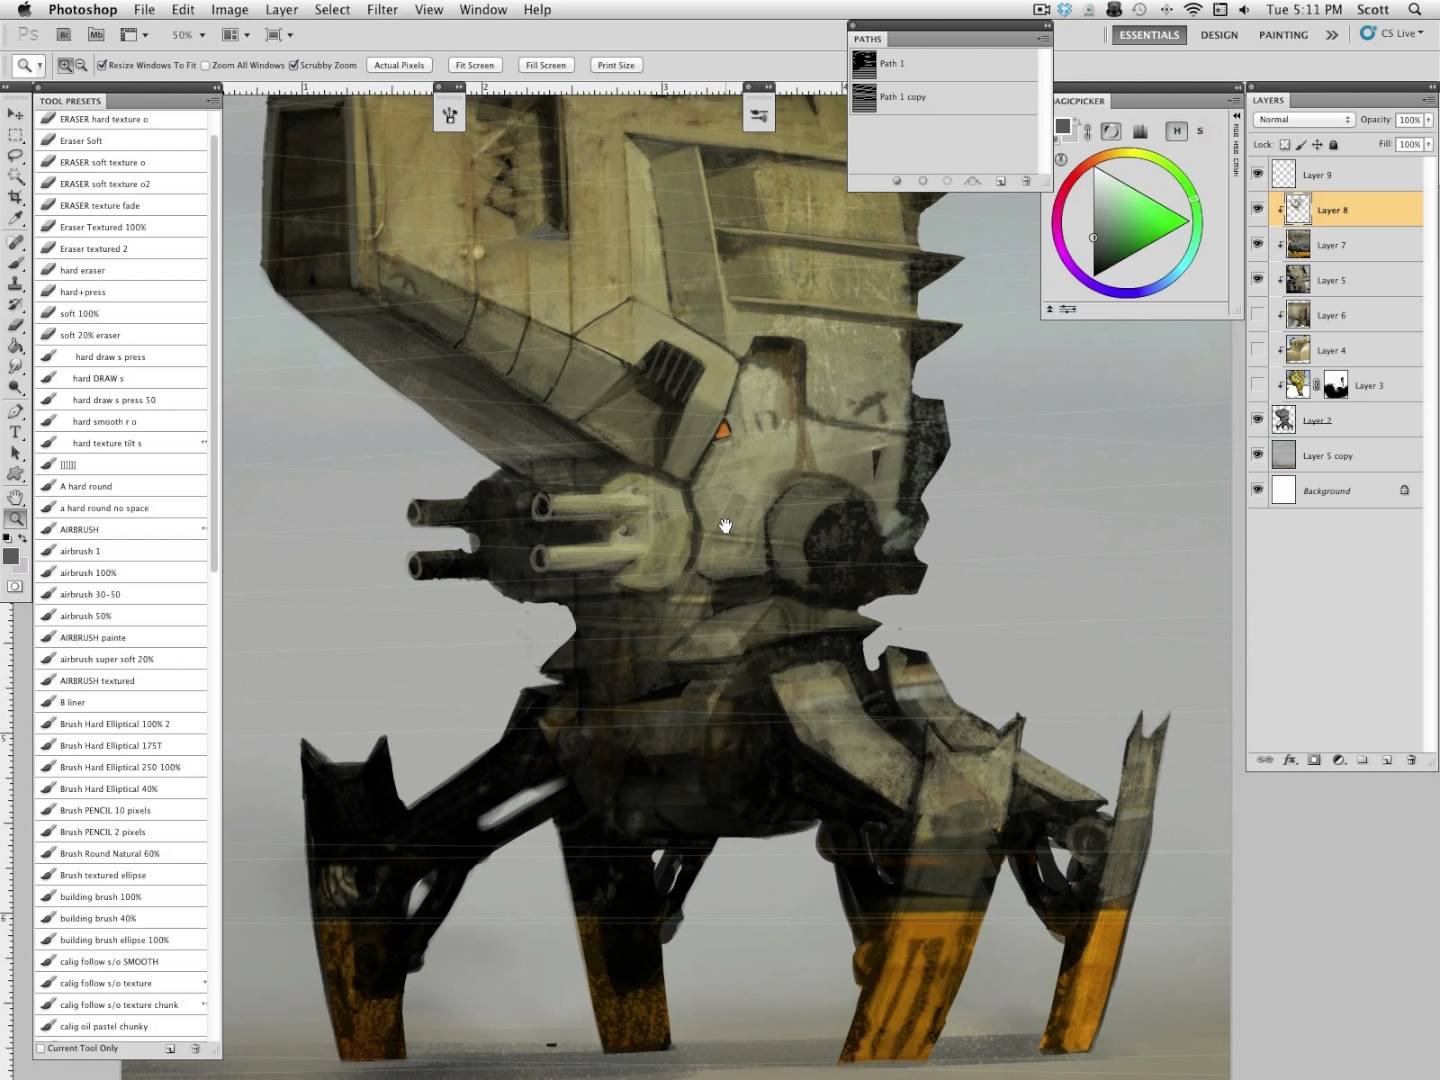The height and width of the screenshot is (1080, 1440).
Task: Hide the Background layer
Action: [x=1258, y=490]
